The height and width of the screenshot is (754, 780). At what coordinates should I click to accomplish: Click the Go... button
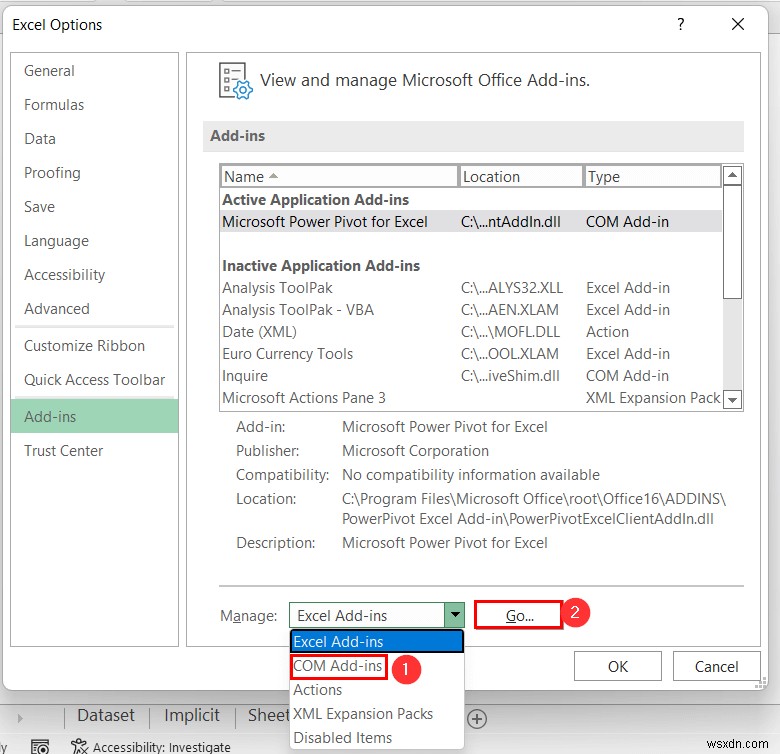[519, 616]
